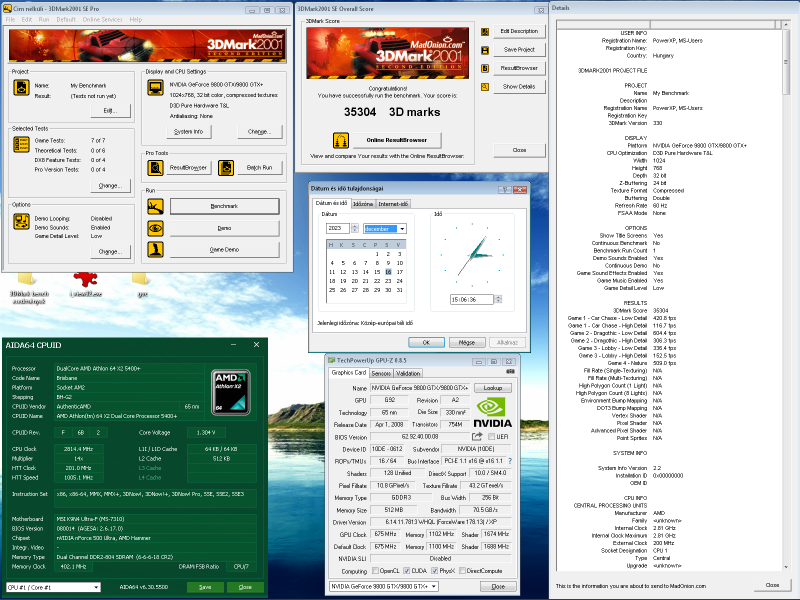
Task: Click the Display and CPU Settings monitor icon
Action: (x=155, y=88)
